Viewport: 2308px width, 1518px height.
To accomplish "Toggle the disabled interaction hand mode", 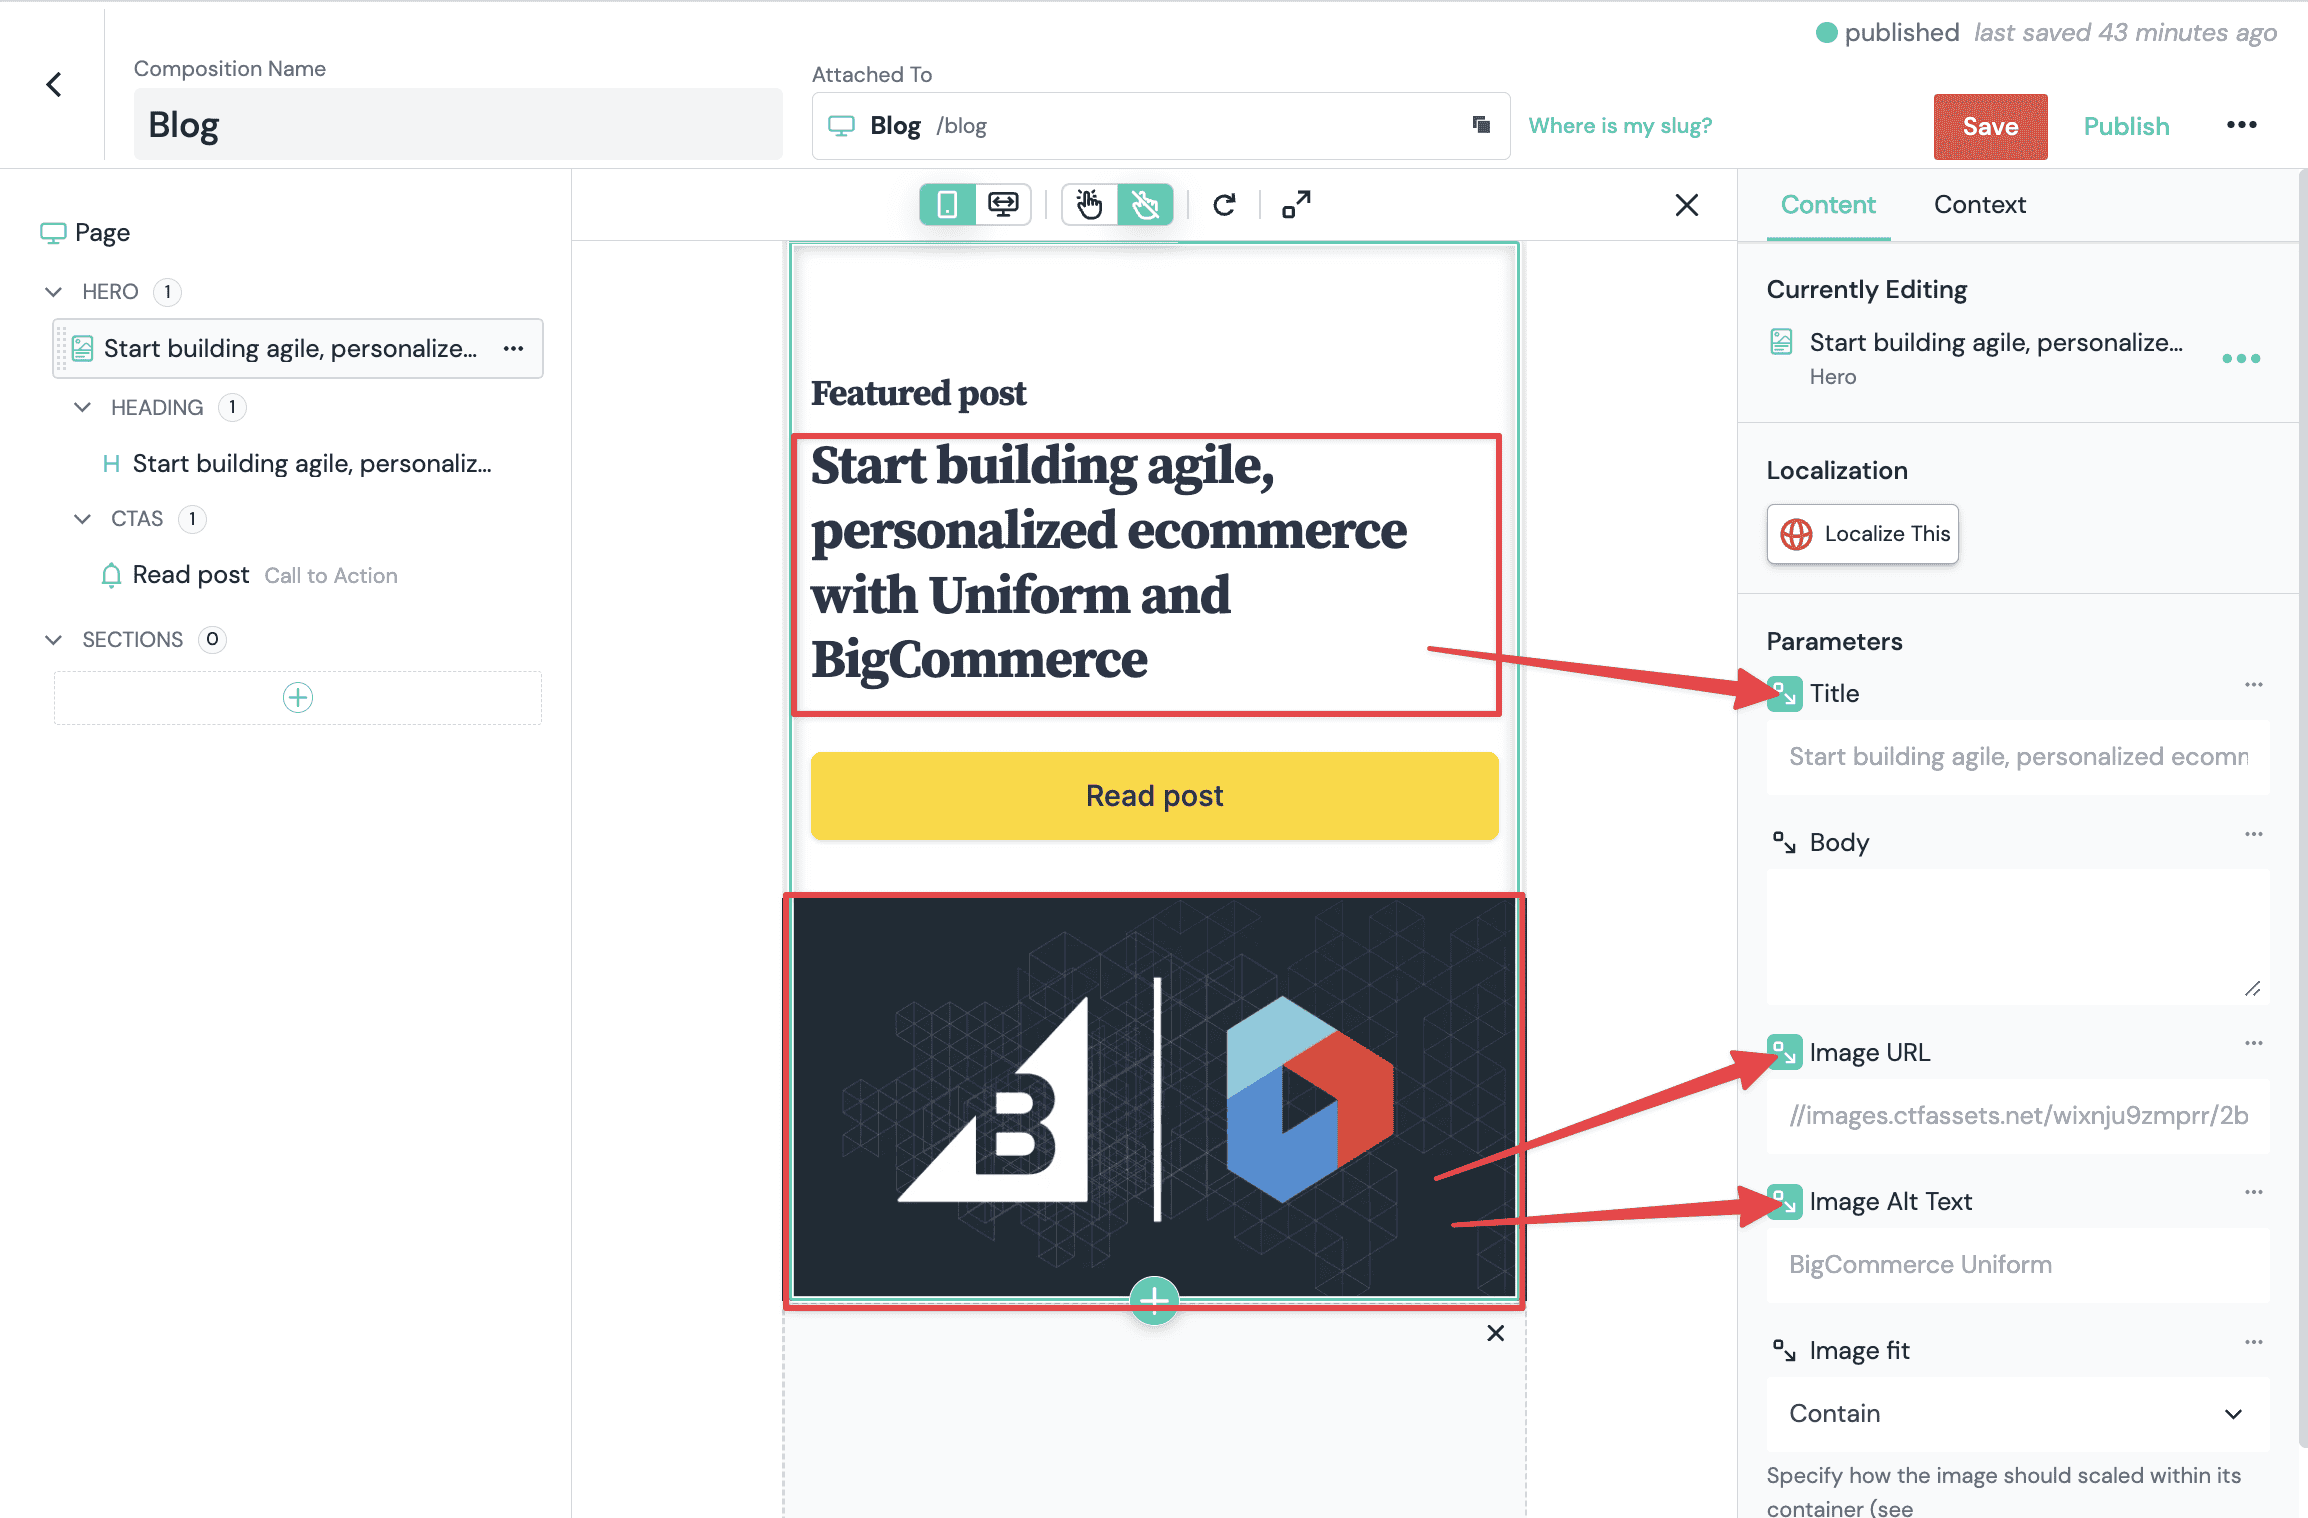I will coord(1145,205).
